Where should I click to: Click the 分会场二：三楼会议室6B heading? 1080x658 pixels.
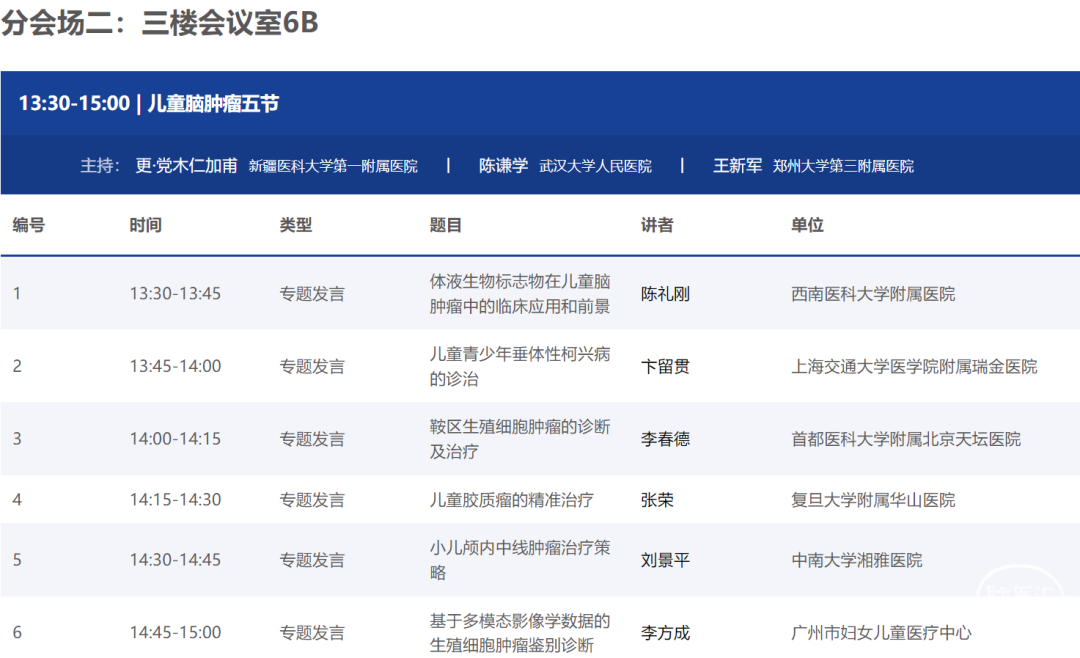click(x=160, y=23)
